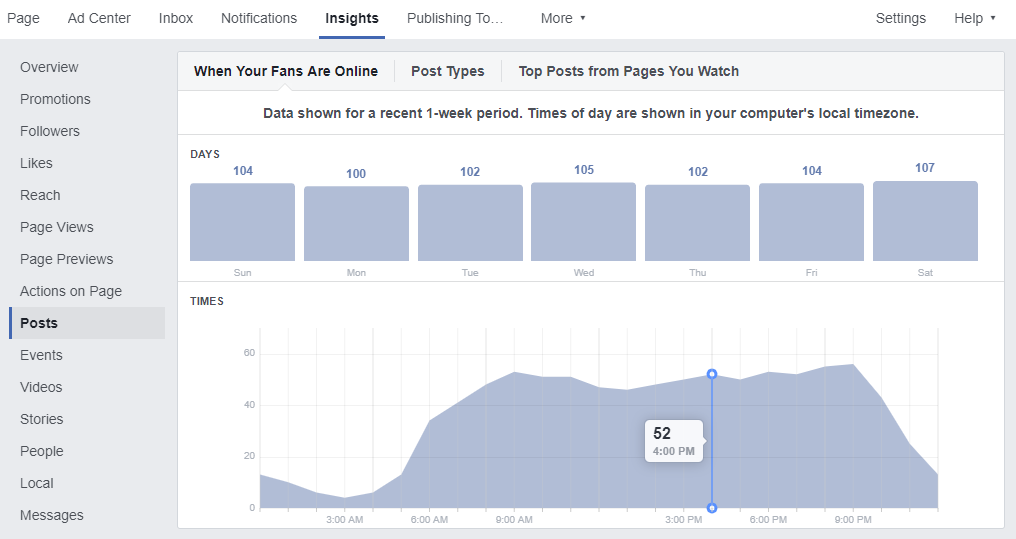
Task: Expand the More dropdown menu
Action: click(563, 18)
